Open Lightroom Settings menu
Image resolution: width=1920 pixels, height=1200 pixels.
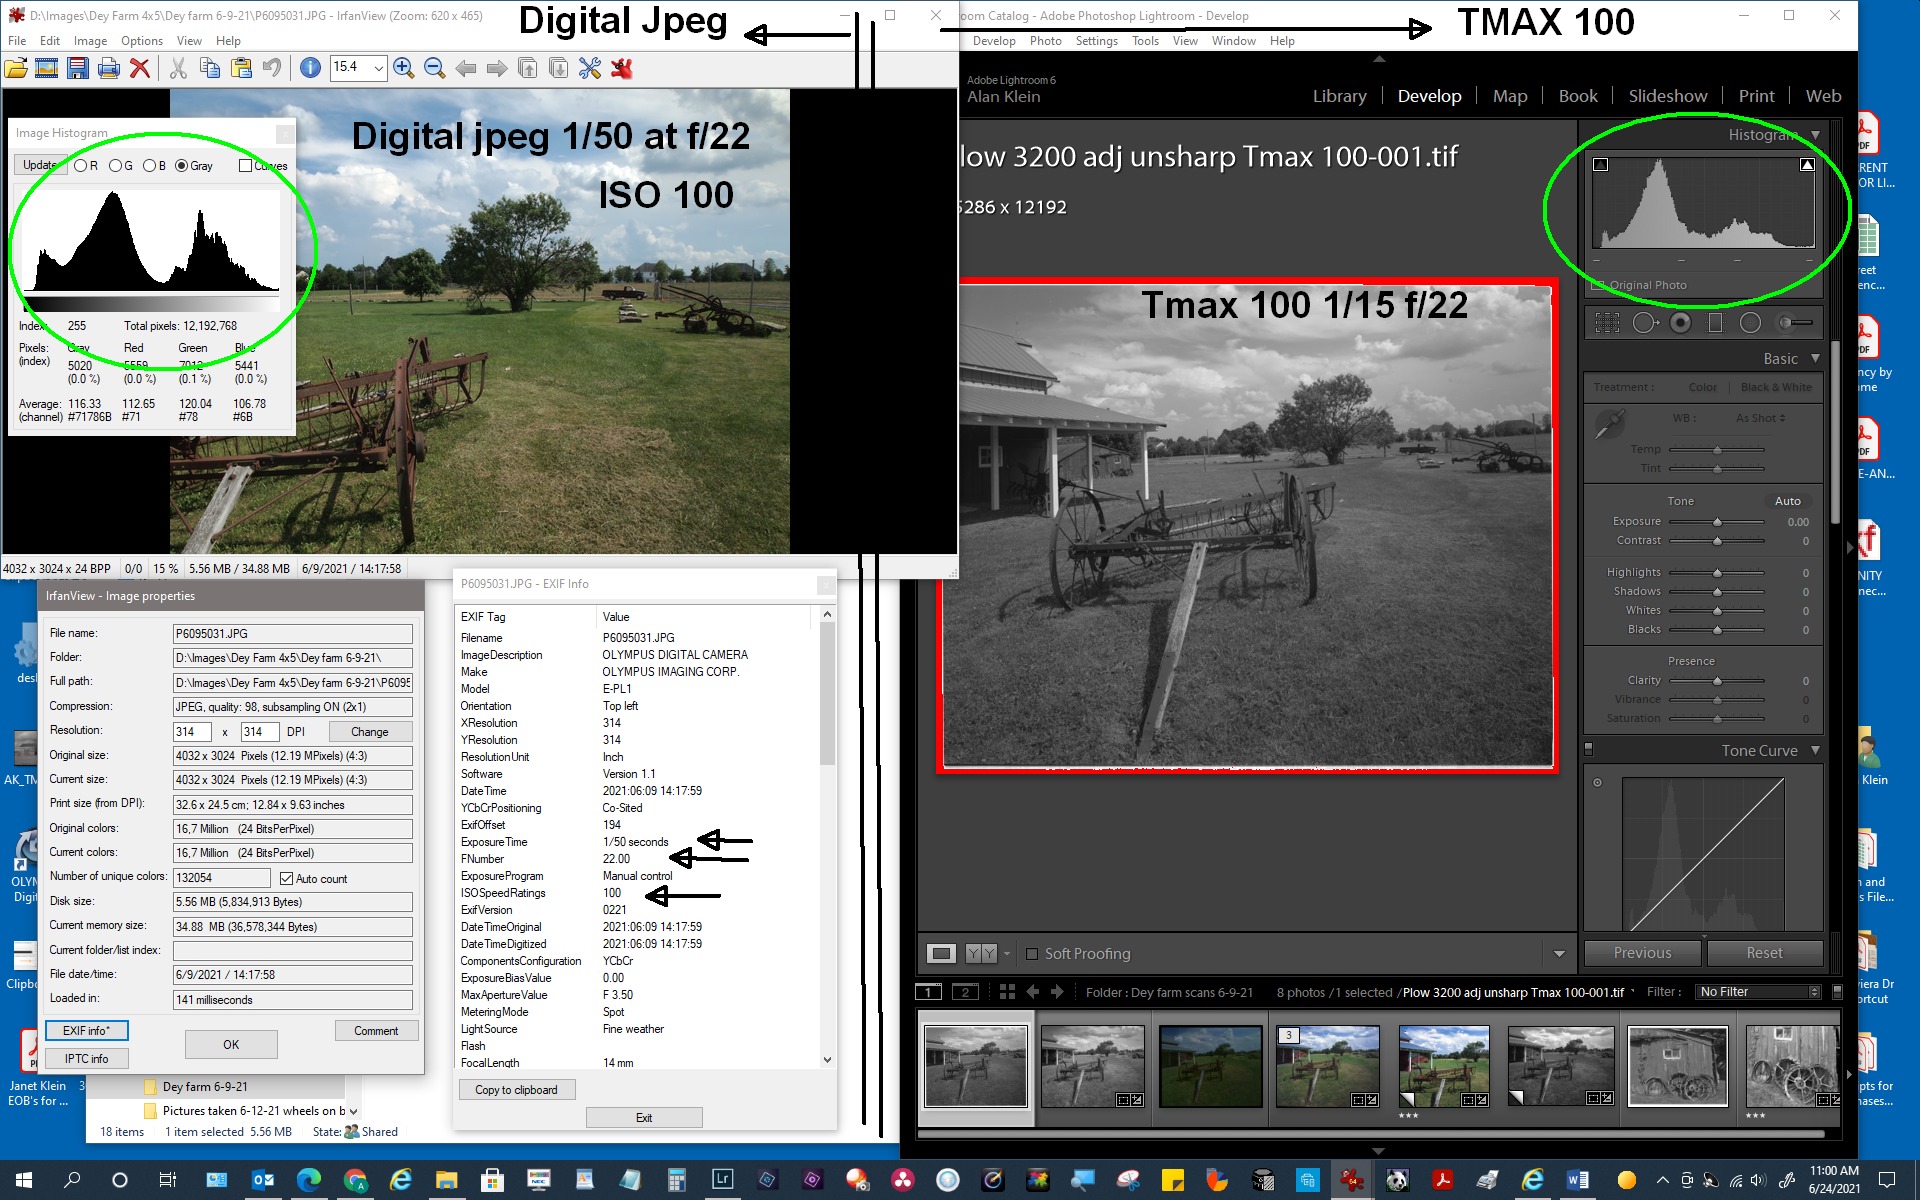[1097, 41]
